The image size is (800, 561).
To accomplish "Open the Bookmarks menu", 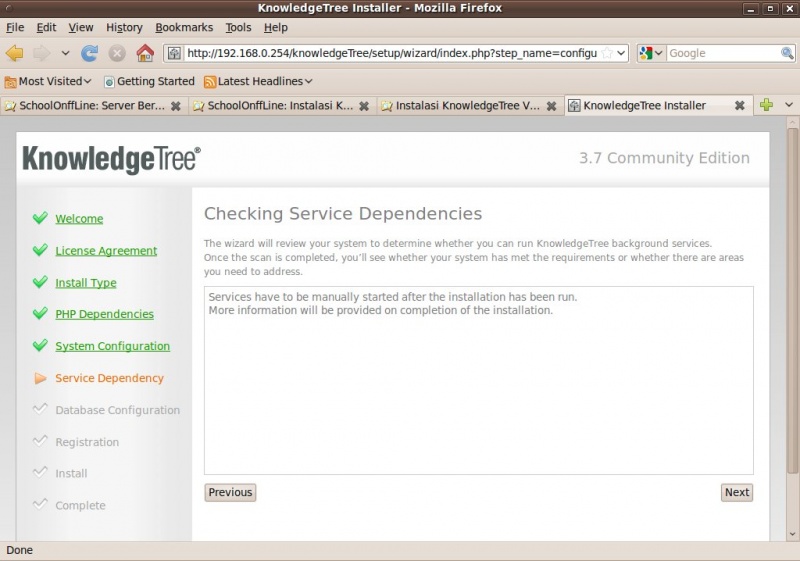I will click(184, 27).
